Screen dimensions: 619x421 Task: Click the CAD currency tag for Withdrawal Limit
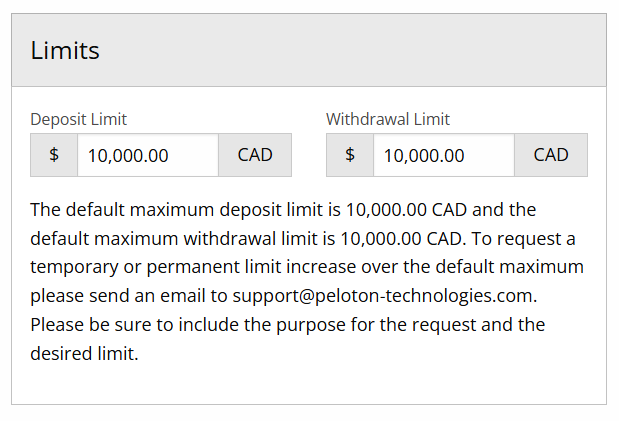(551, 156)
